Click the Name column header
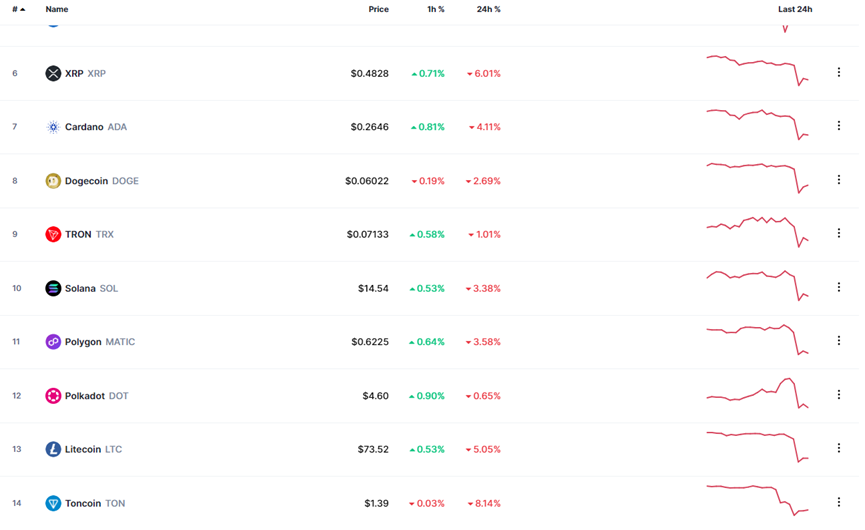This screenshot has height=530, width=865. click(57, 9)
